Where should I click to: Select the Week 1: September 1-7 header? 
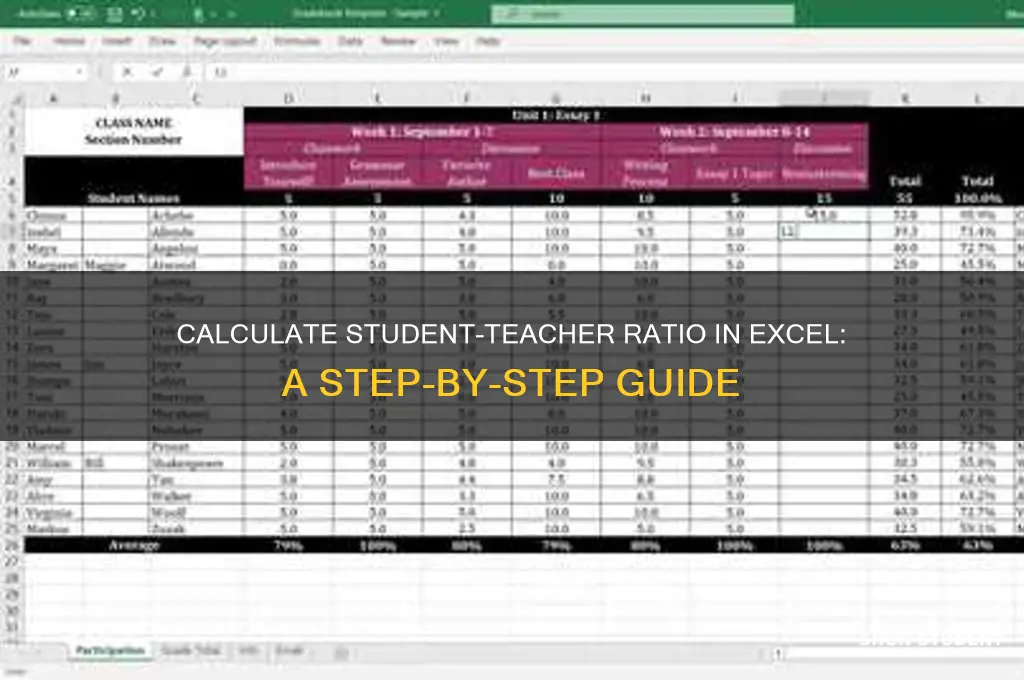[423, 132]
